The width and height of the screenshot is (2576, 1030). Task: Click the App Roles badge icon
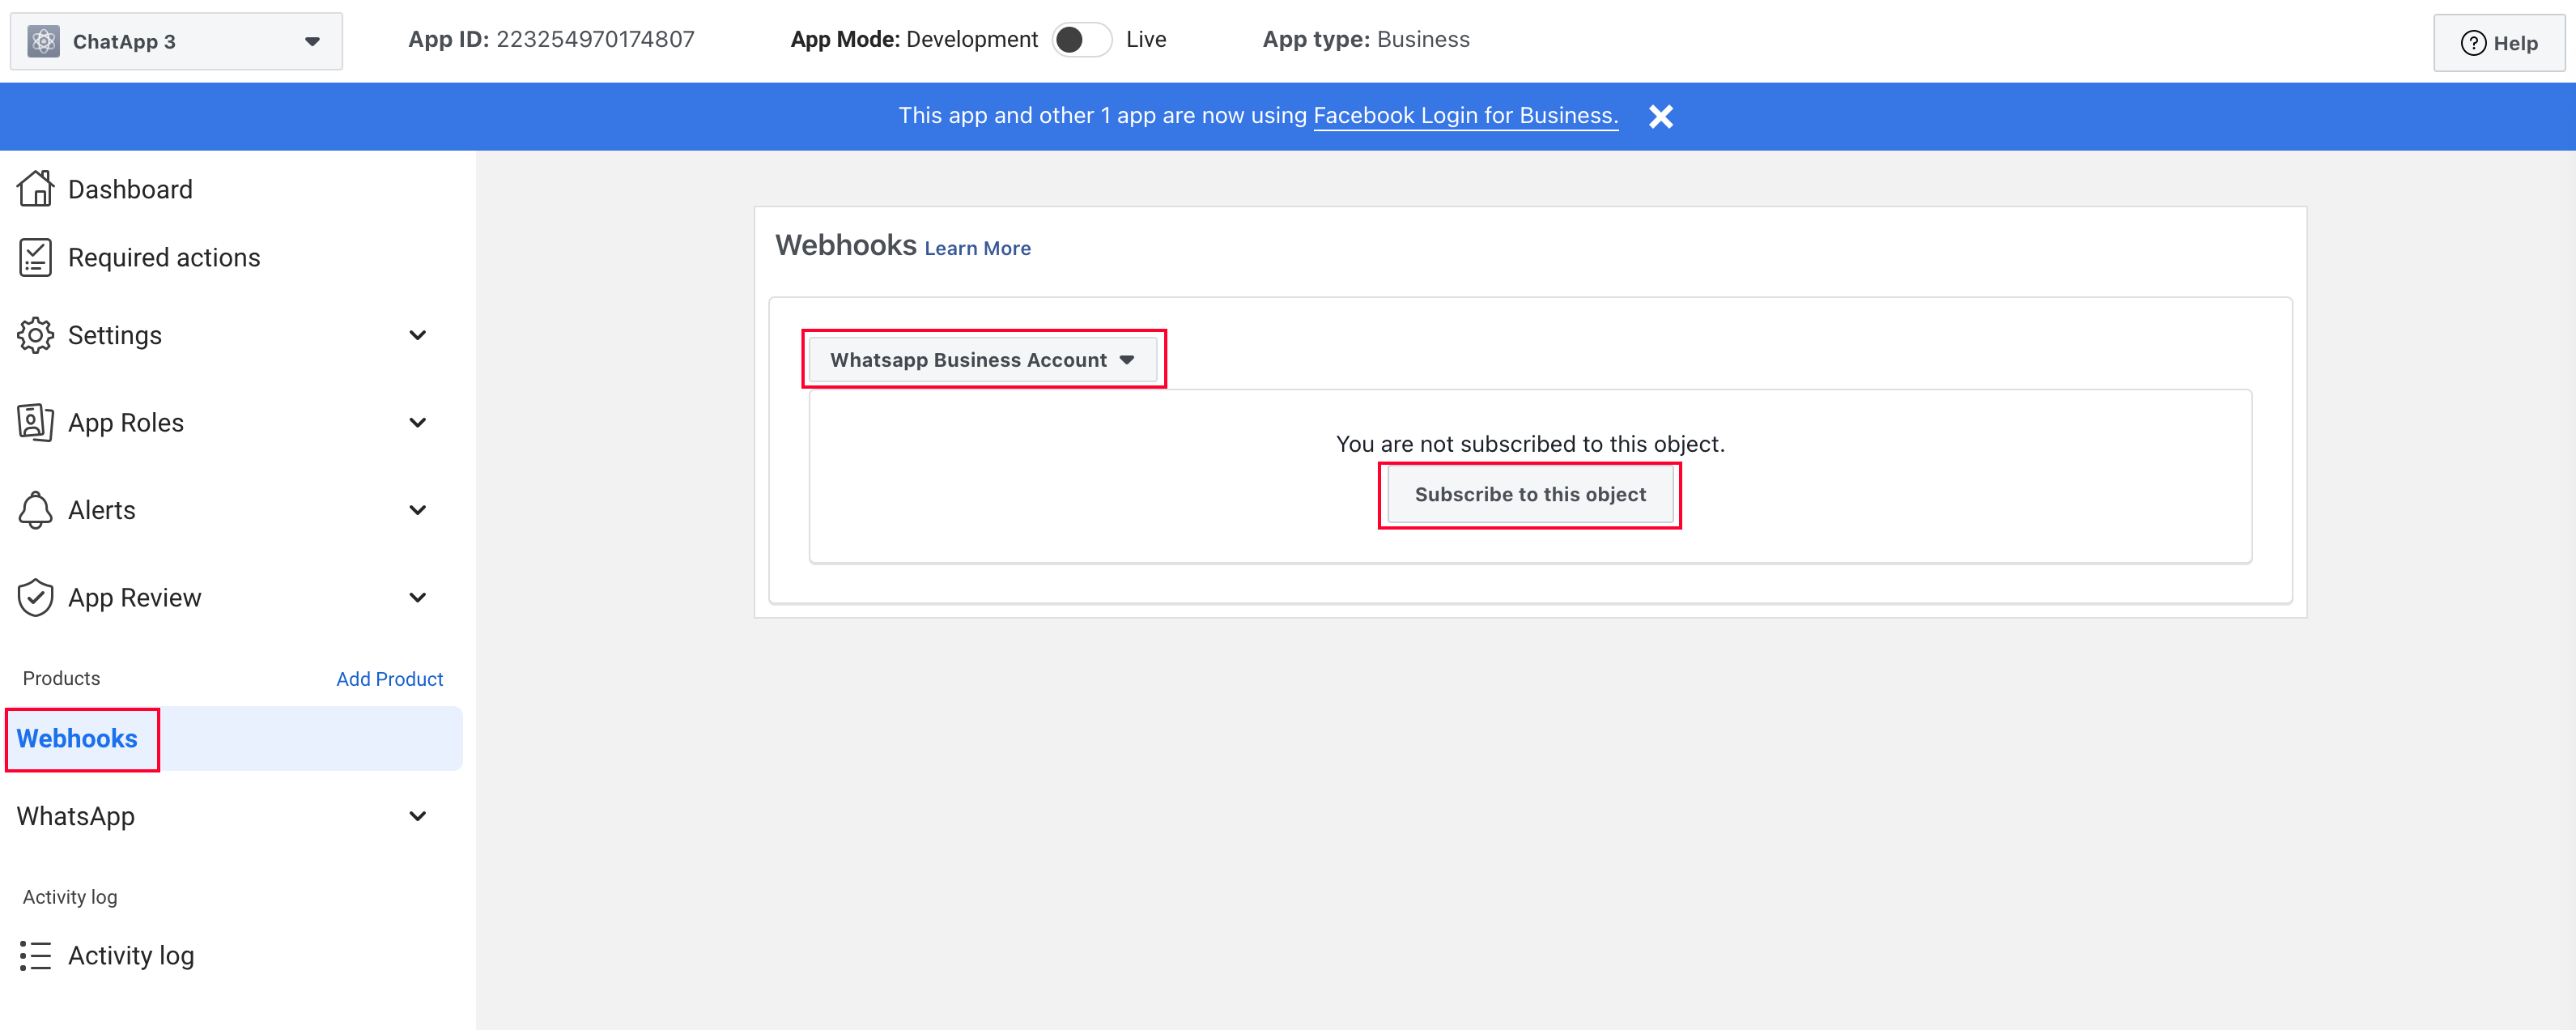click(x=36, y=422)
